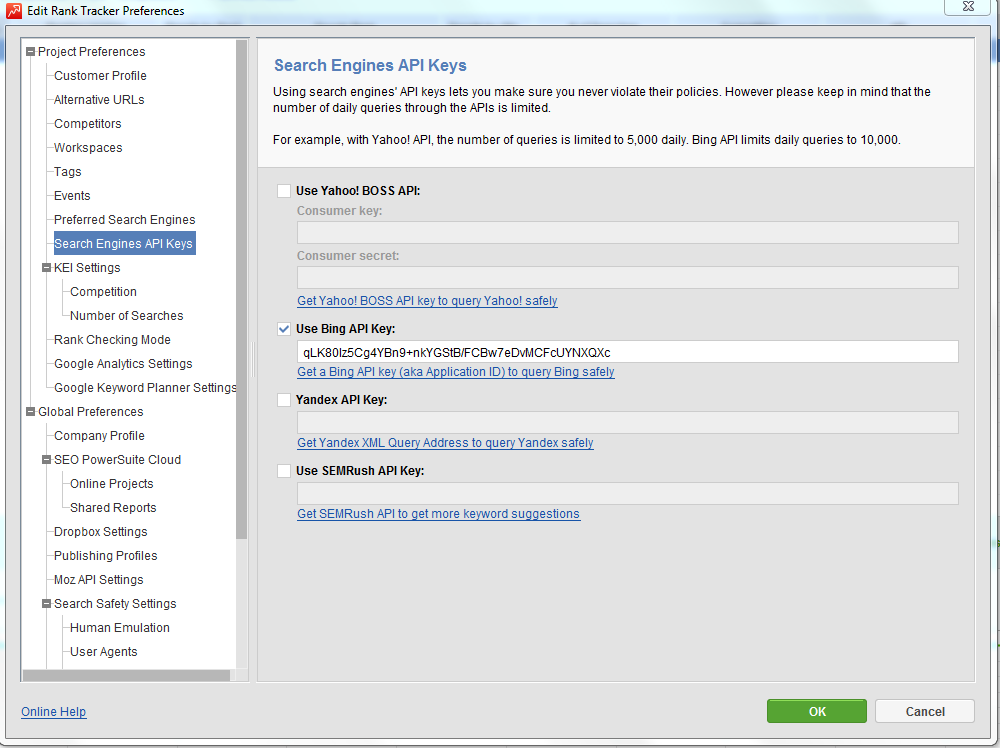Select Preferred Search Engines

(x=124, y=220)
